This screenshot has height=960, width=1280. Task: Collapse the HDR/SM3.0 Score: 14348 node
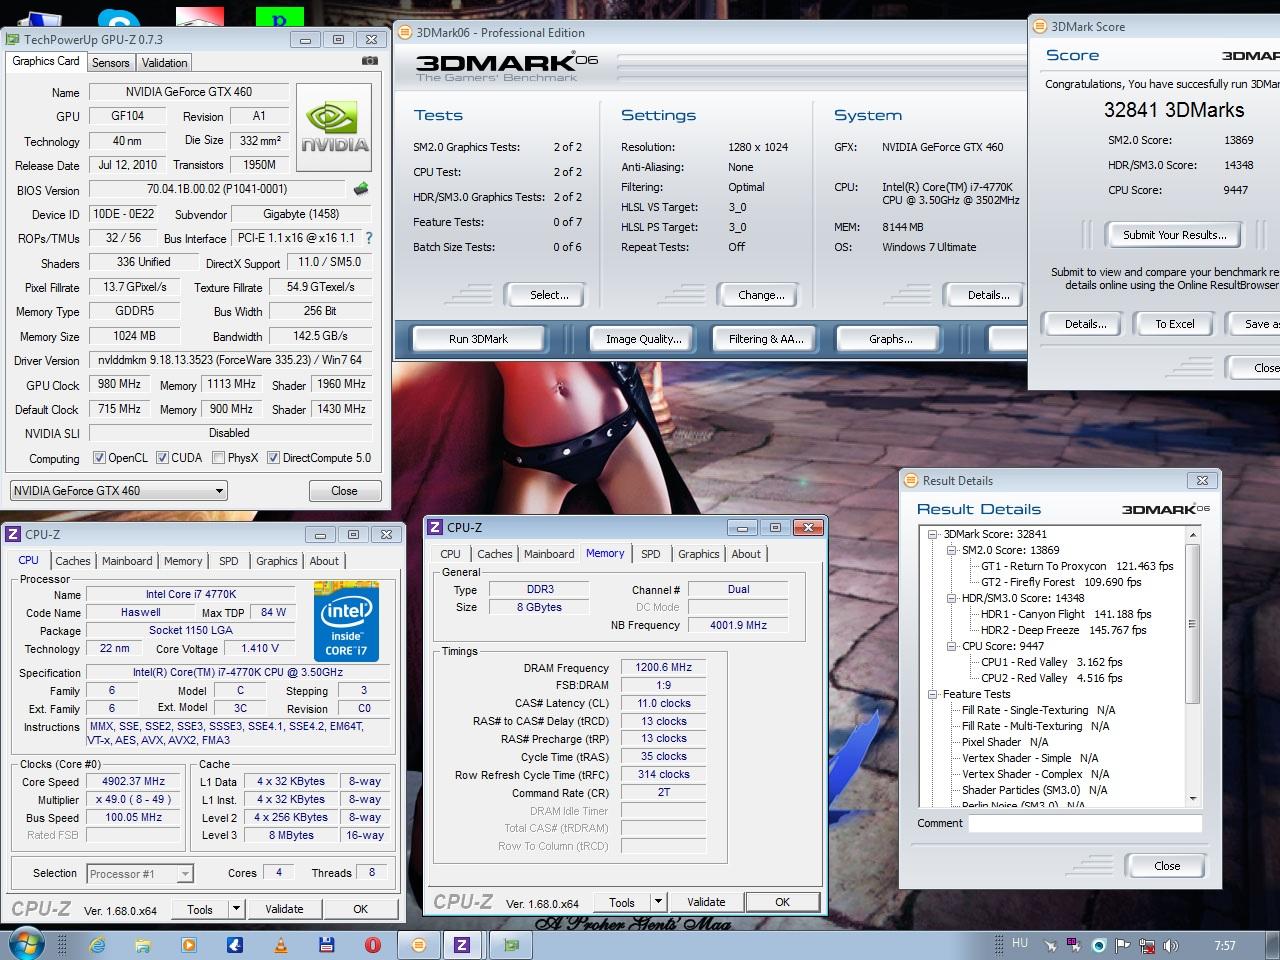tap(952, 598)
